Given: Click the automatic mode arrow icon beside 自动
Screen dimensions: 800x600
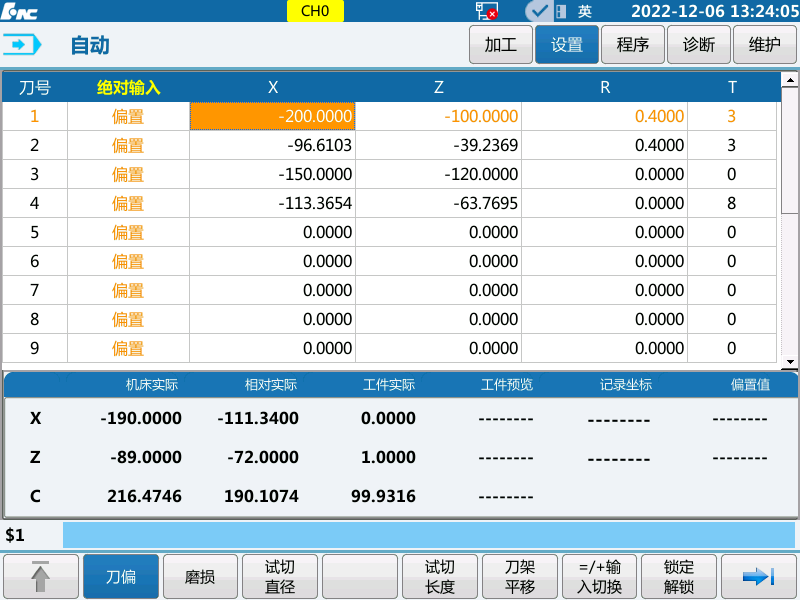Looking at the screenshot, I should [24, 44].
